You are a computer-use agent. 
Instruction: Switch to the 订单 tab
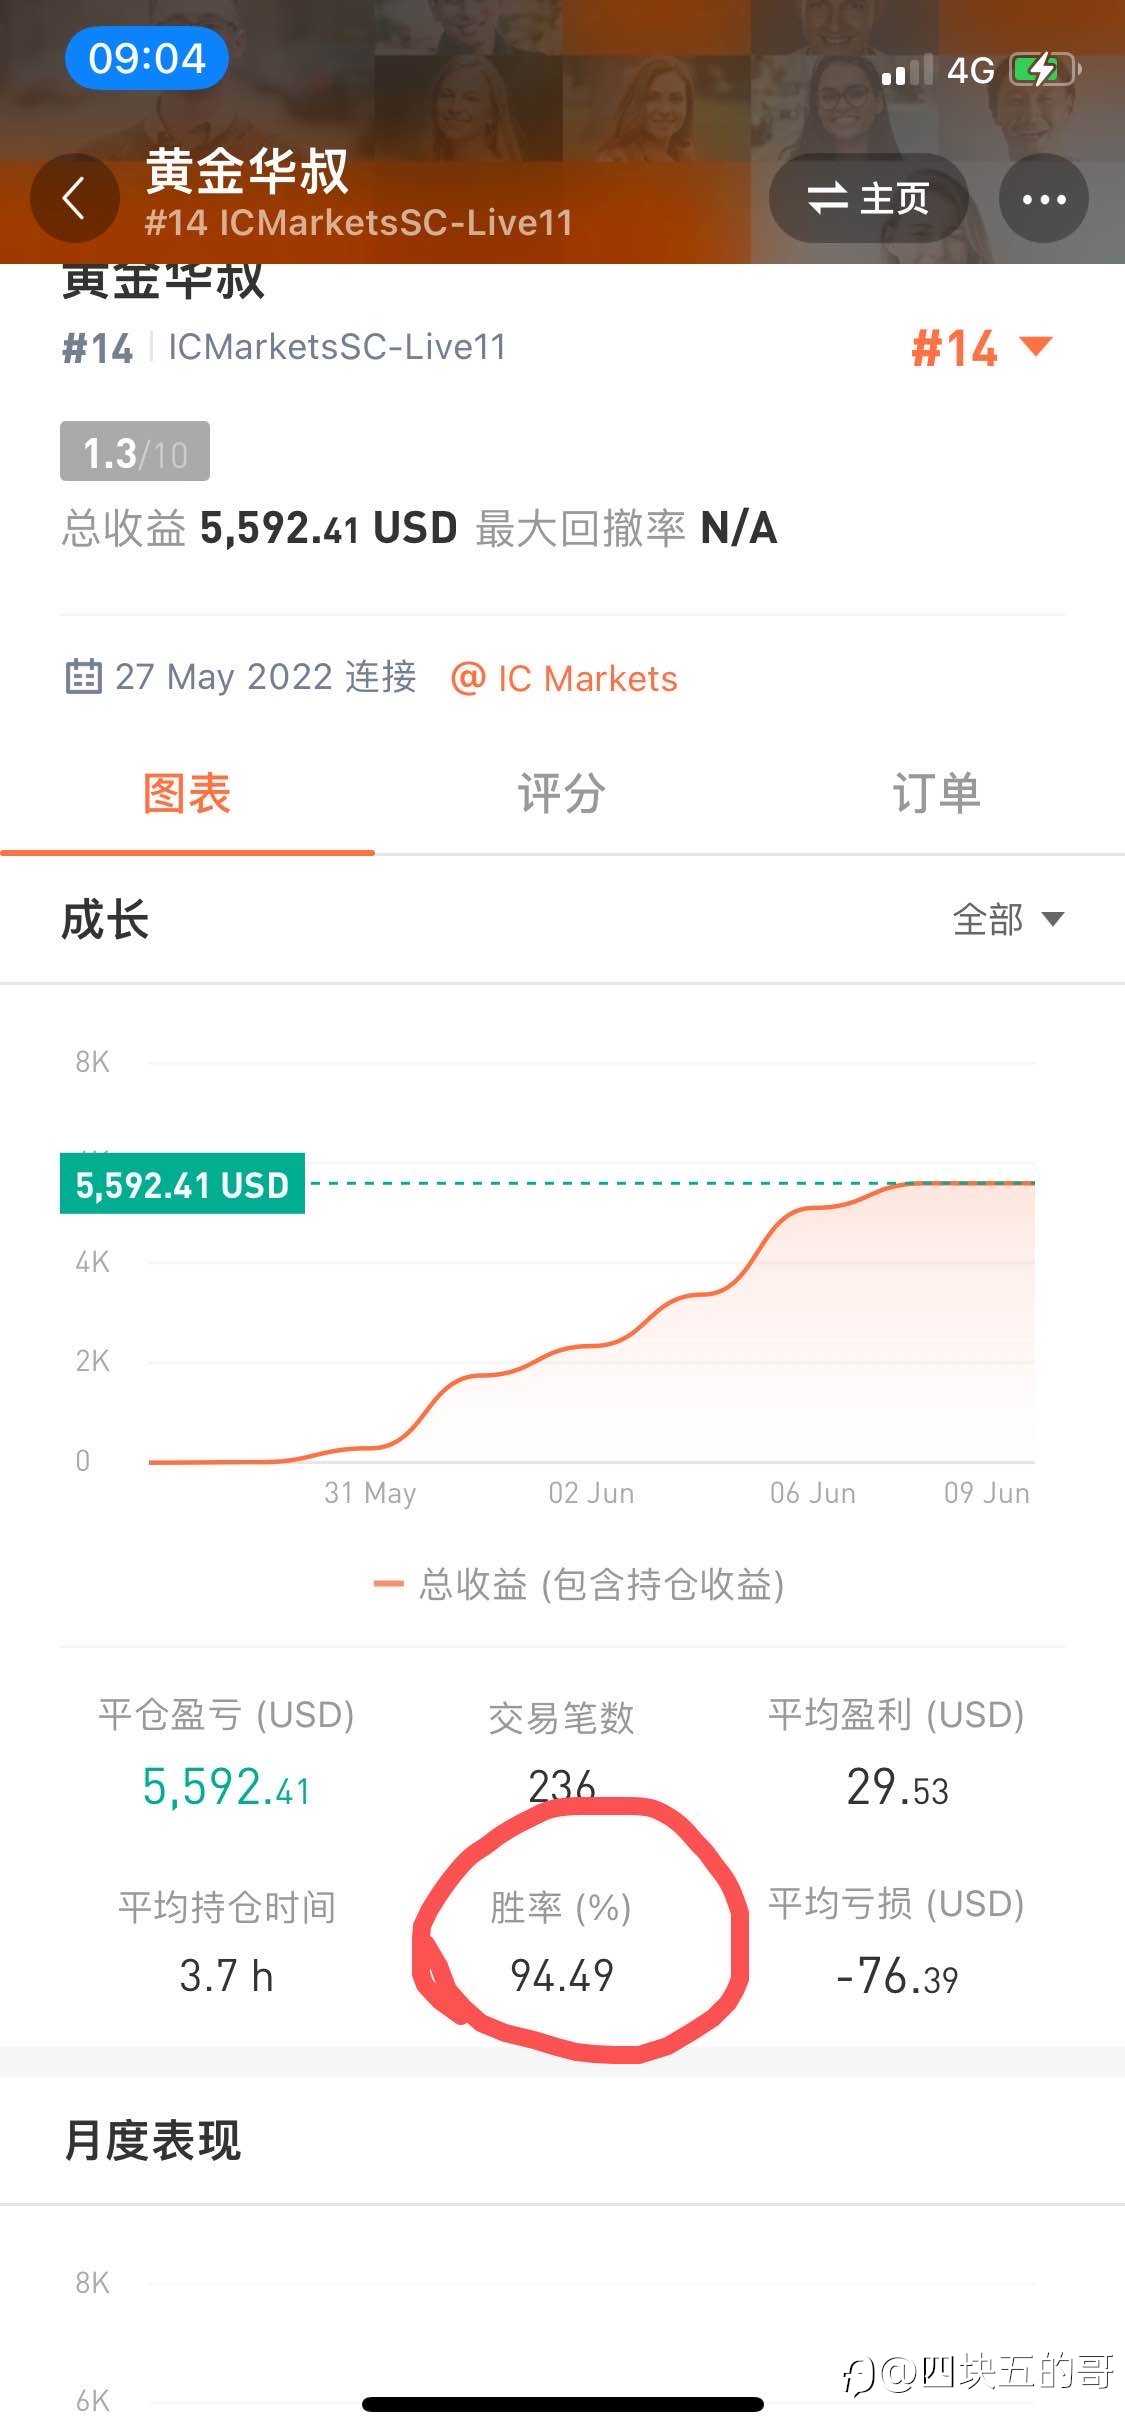[937, 794]
